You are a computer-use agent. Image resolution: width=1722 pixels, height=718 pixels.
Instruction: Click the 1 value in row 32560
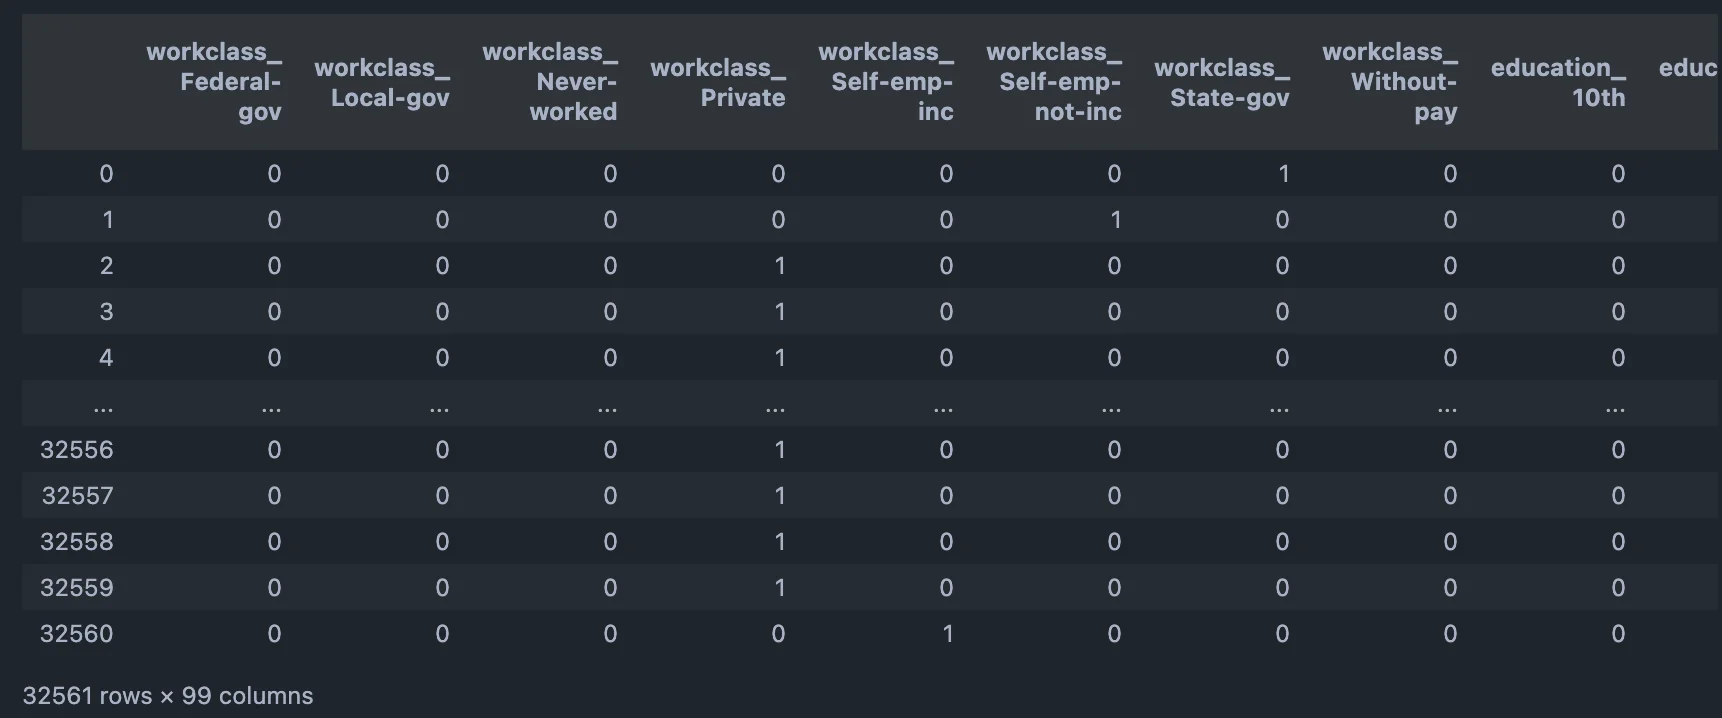click(x=947, y=634)
